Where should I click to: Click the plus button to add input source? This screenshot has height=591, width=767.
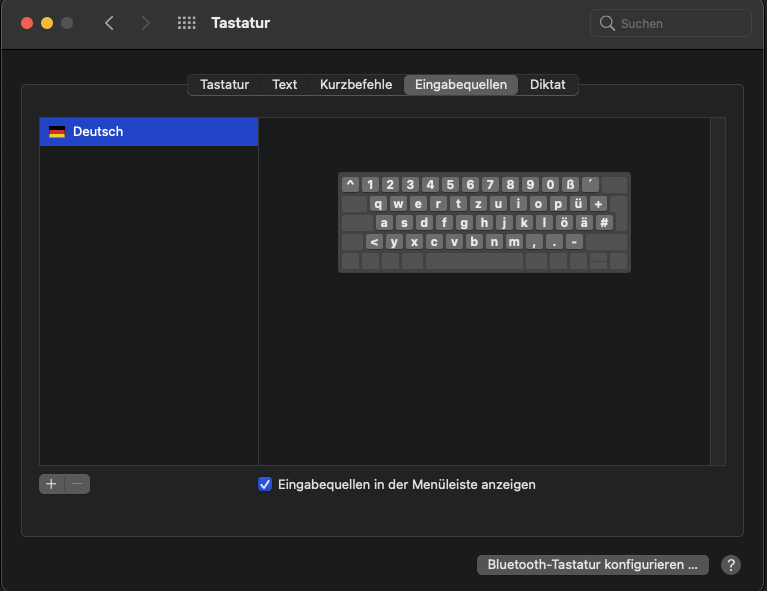click(52, 484)
